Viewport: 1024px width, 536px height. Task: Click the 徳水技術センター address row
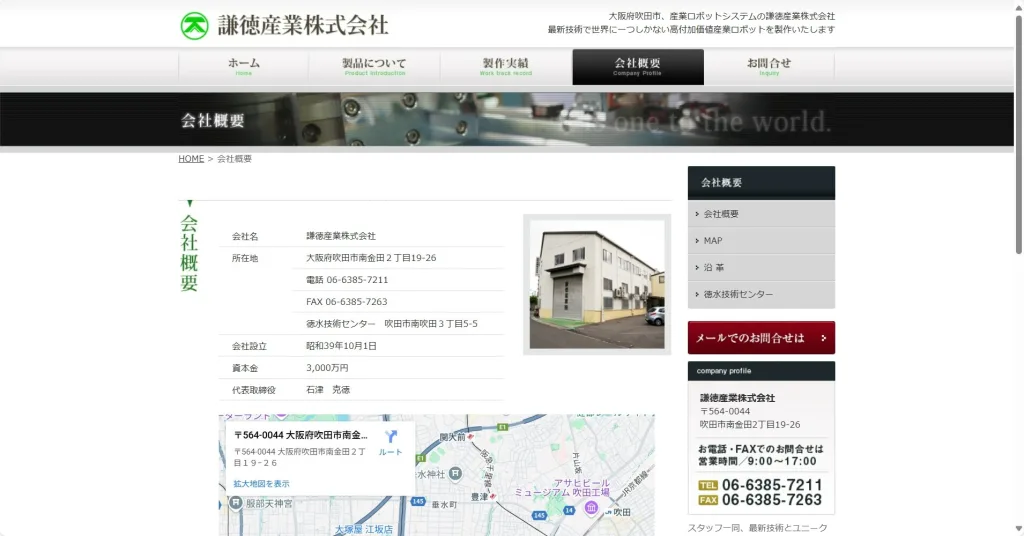(392, 324)
